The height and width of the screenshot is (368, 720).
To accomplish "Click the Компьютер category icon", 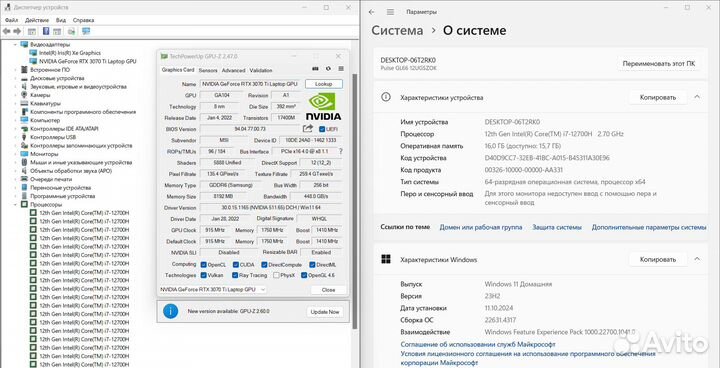I will 24,120.
